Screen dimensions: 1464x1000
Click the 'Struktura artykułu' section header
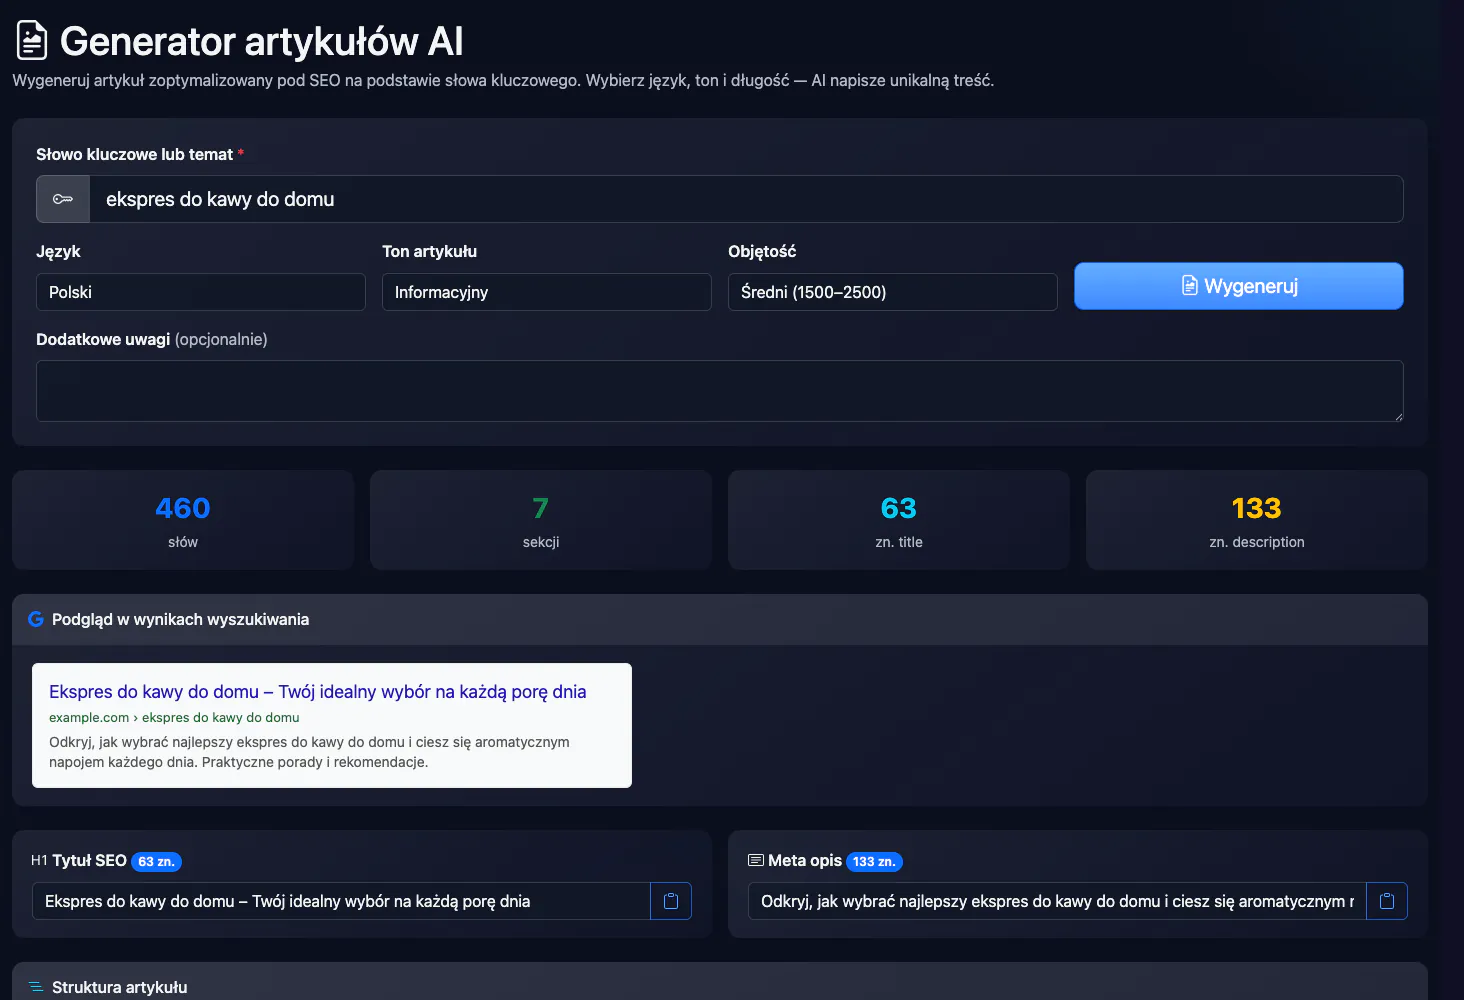720,982
